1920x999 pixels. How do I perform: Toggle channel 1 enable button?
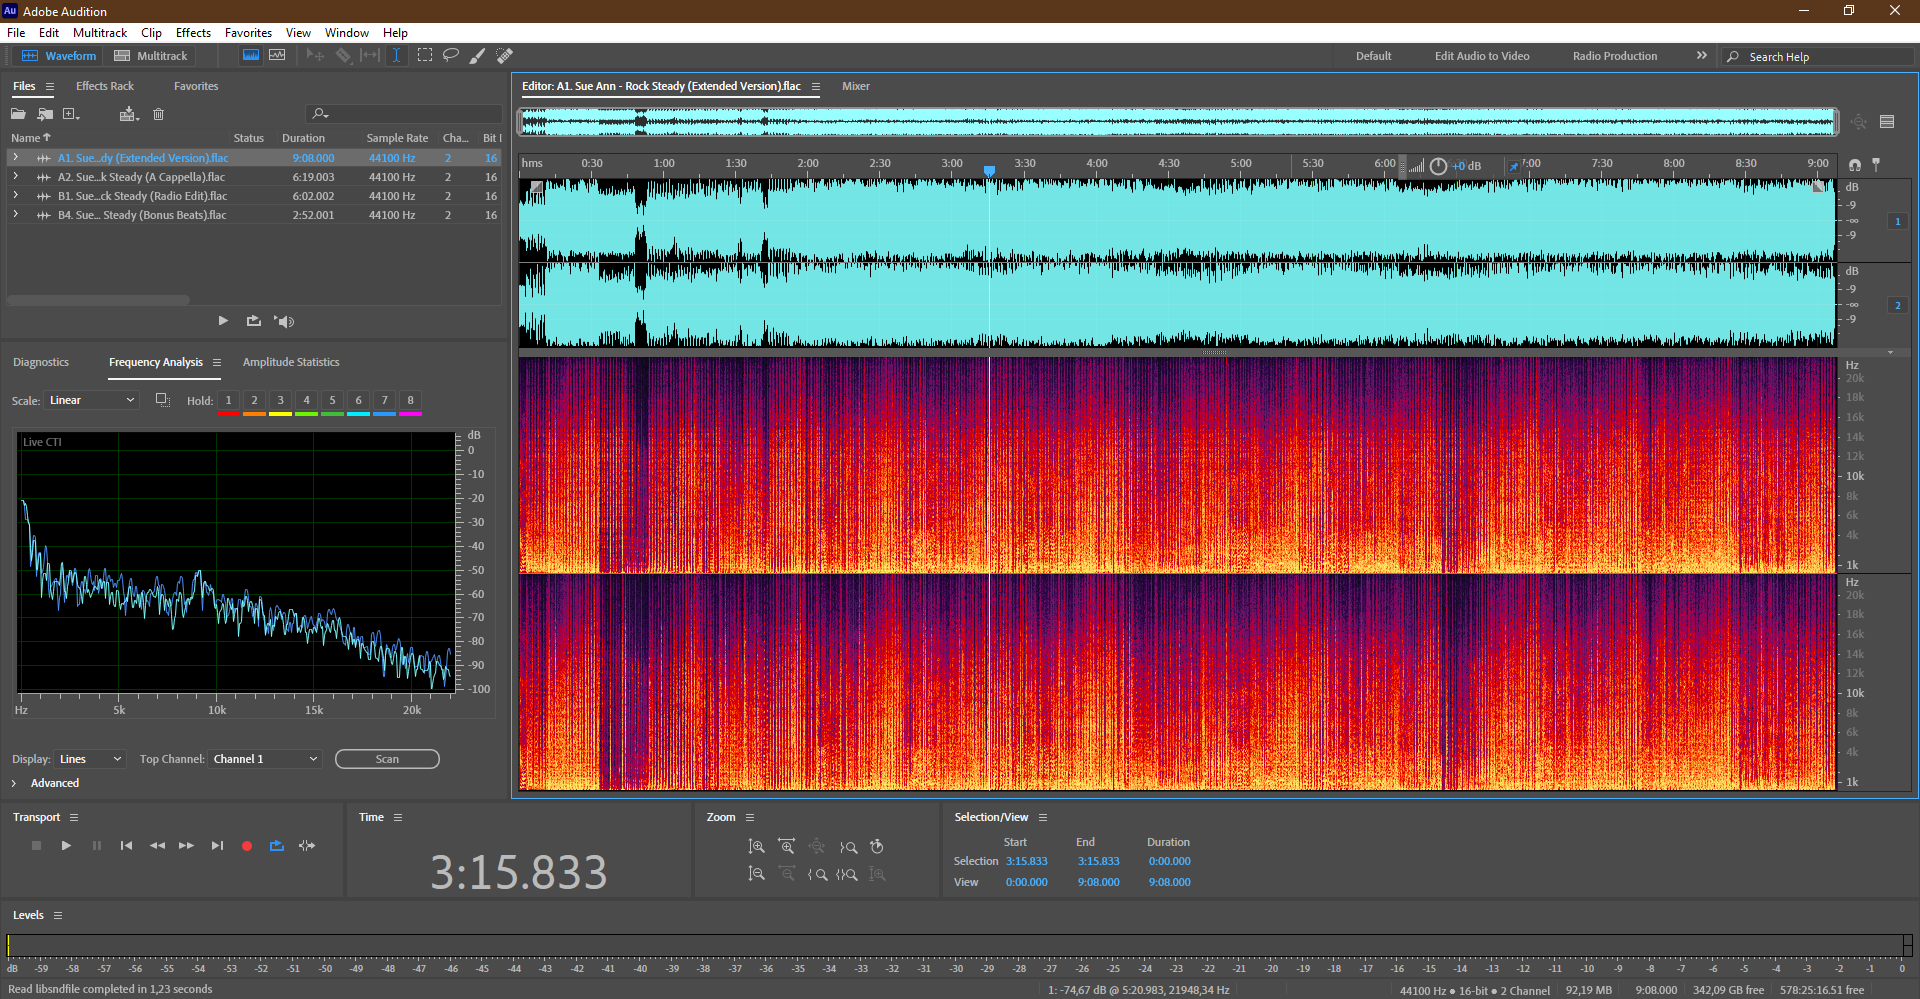(1897, 221)
